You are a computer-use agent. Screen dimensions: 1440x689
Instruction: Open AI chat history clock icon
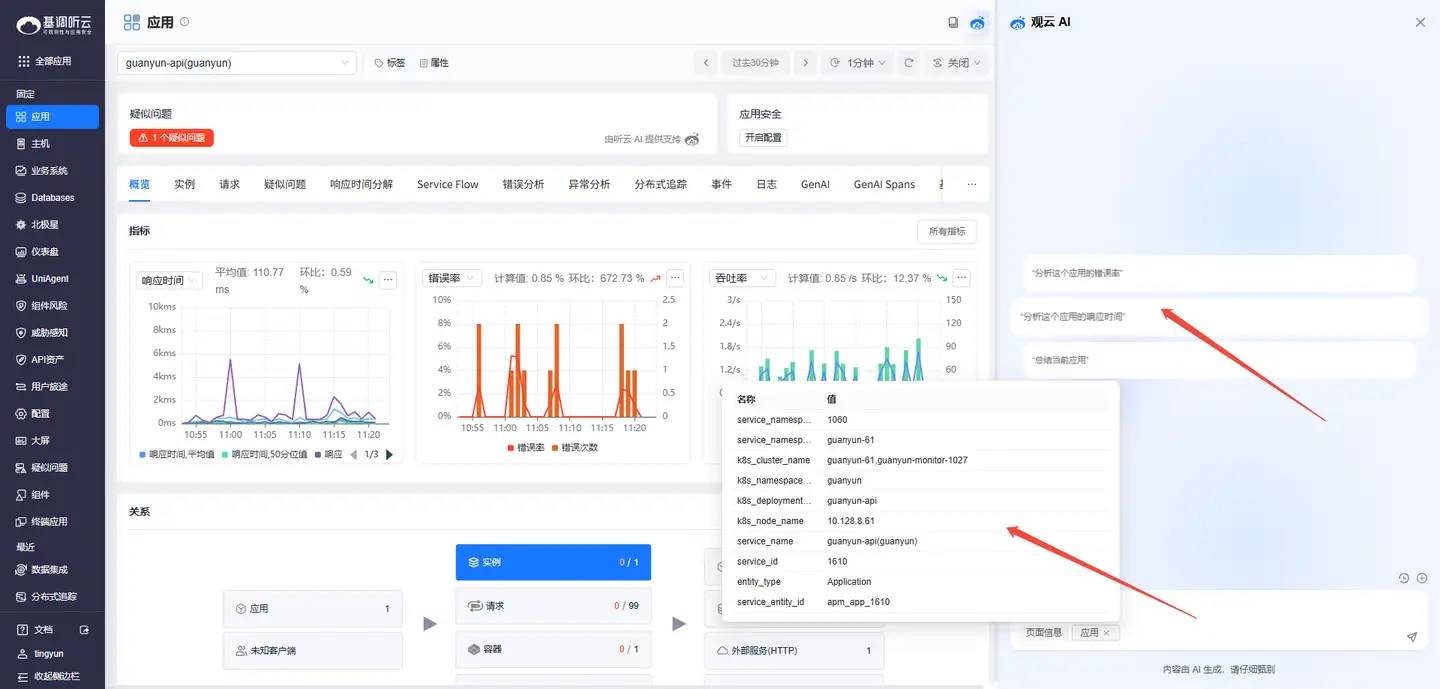pos(1404,578)
